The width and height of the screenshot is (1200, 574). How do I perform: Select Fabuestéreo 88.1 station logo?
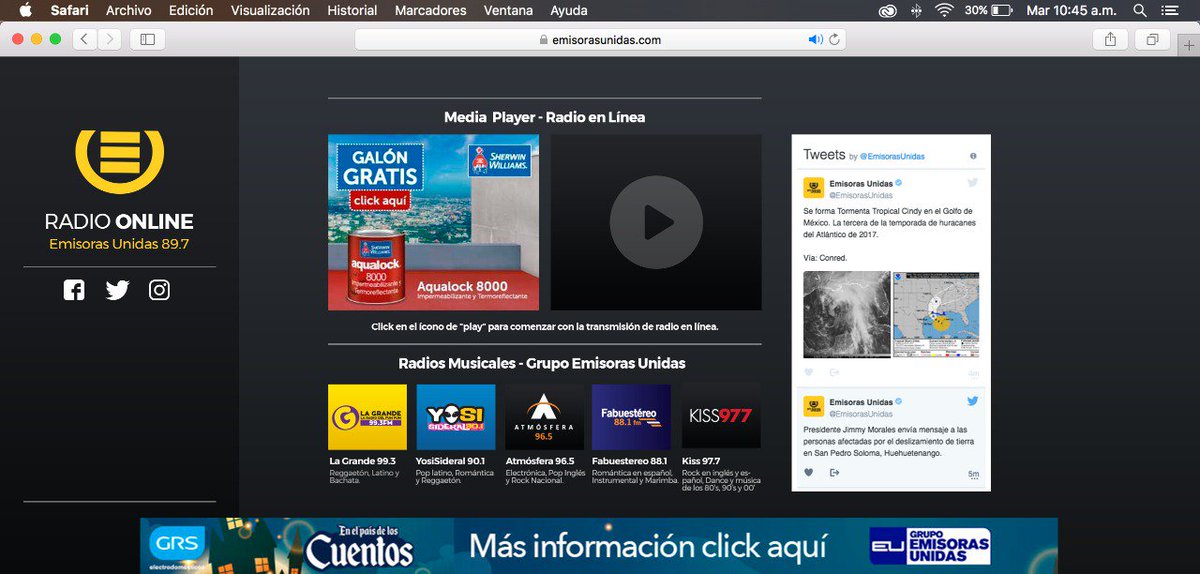pyautogui.click(x=631, y=417)
